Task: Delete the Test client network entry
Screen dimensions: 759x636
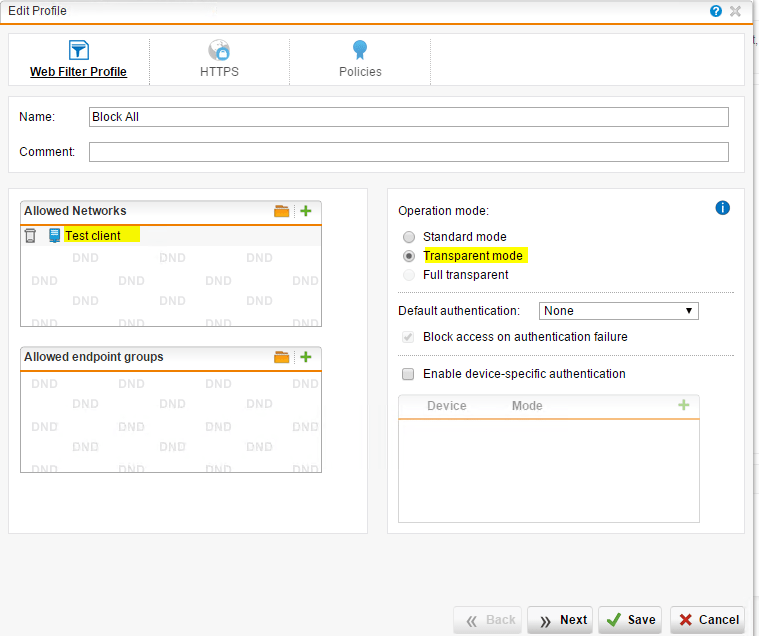Action: click(x=30, y=236)
